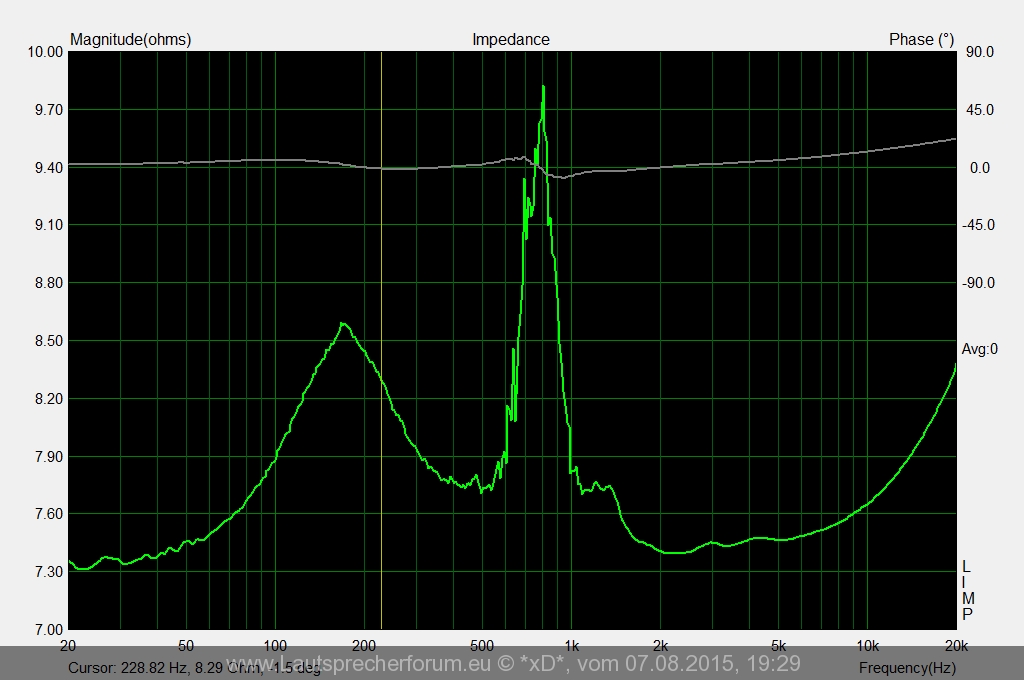The height and width of the screenshot is (680, 1024).
Task: Click the Avg:0 indicator
Action: coord(979,349)
